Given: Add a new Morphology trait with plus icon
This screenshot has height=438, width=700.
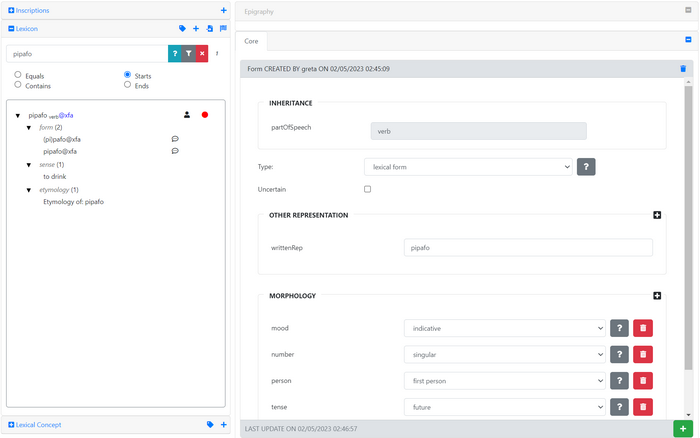Looking at the screenshot, I should click(657, 296).
